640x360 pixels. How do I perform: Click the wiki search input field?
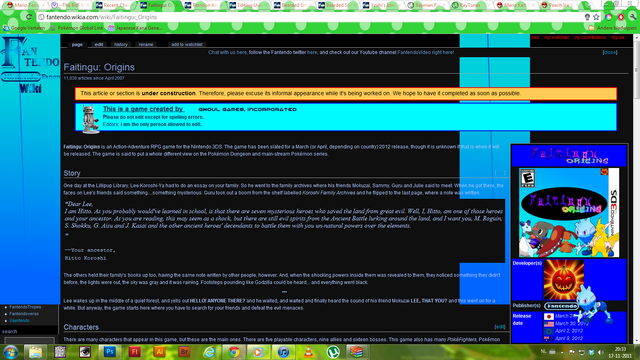tap(29, 340)
